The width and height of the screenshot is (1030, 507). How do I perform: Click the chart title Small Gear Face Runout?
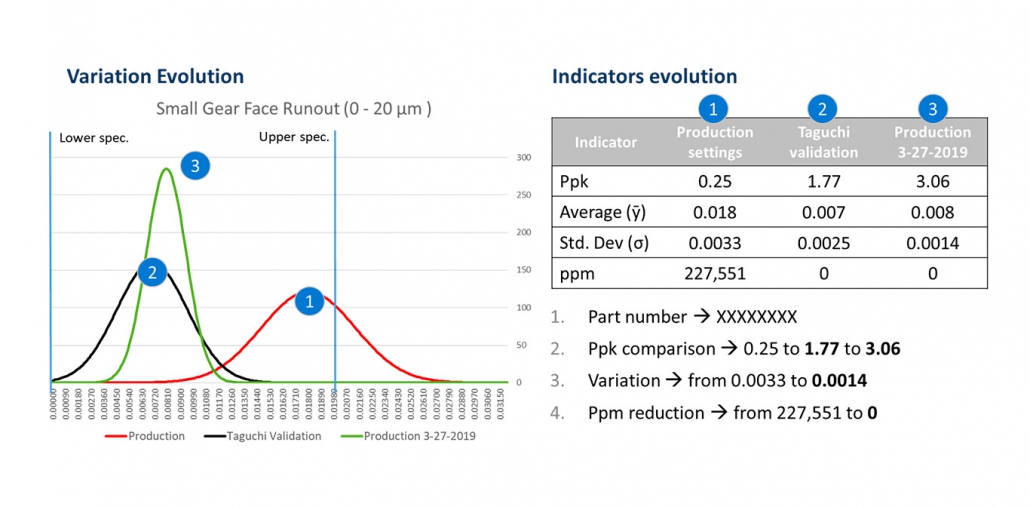click(293, 108)
